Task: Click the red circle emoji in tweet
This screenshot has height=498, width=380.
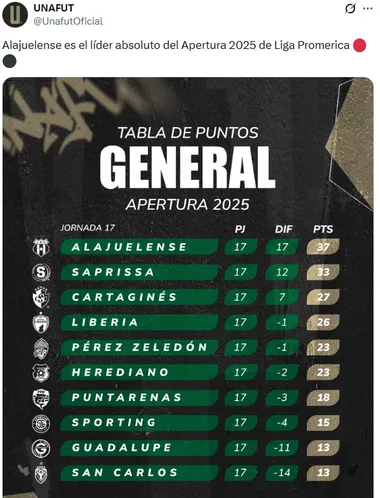Action: (359, 45)
